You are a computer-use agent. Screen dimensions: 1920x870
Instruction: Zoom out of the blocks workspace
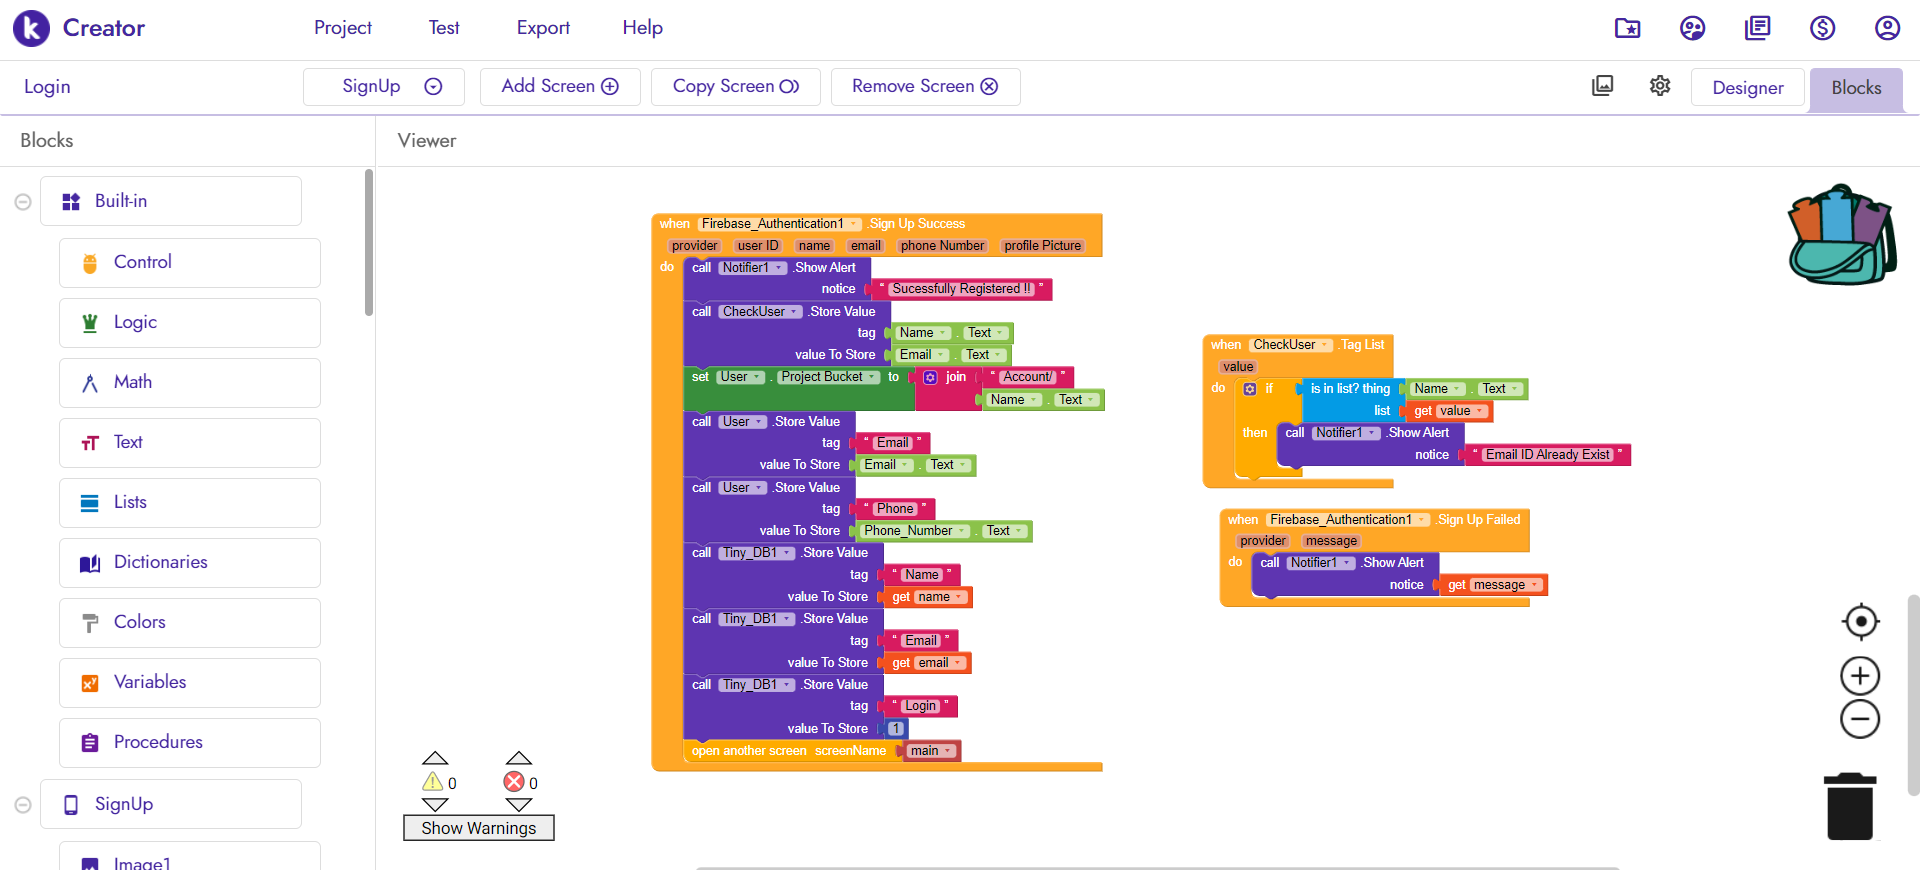pos(1860,719)
